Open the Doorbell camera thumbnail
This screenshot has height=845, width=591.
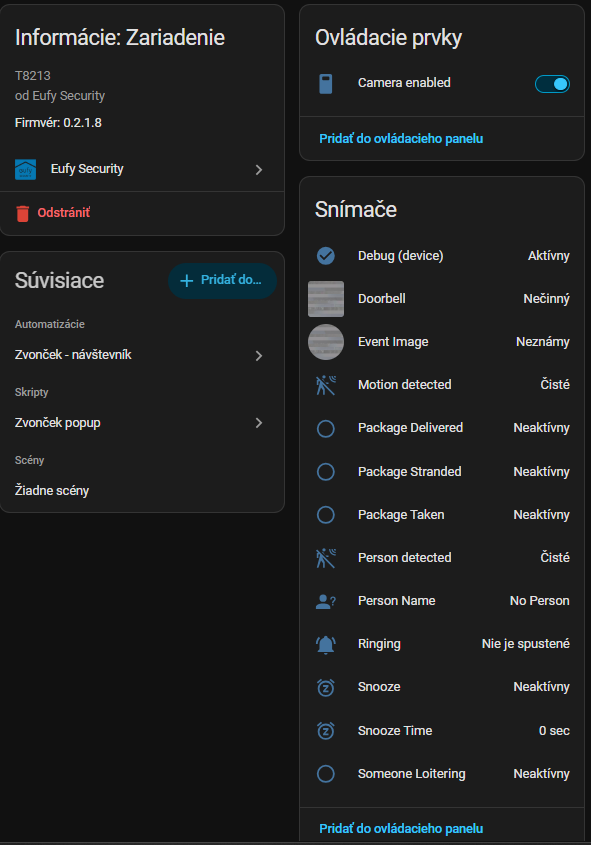point(325,299)
